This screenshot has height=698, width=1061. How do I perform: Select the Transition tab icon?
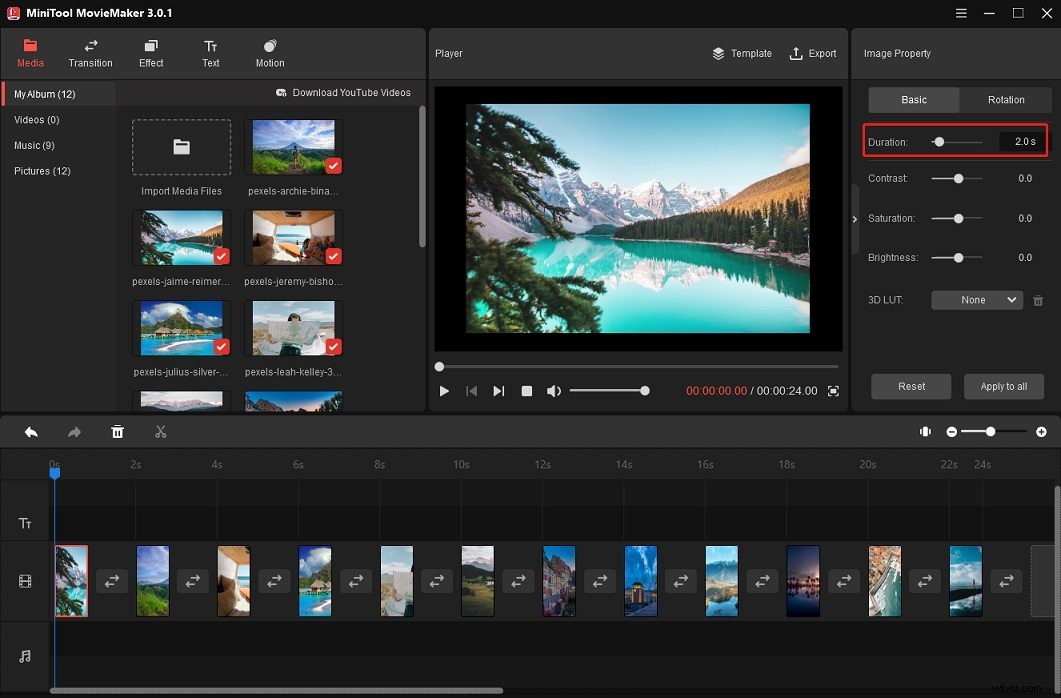(x=90, y=47)
